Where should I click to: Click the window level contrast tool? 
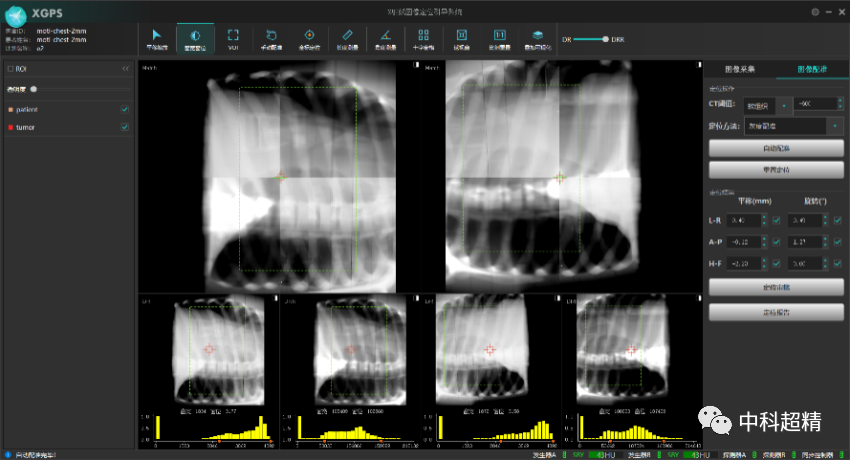[195, 37]
